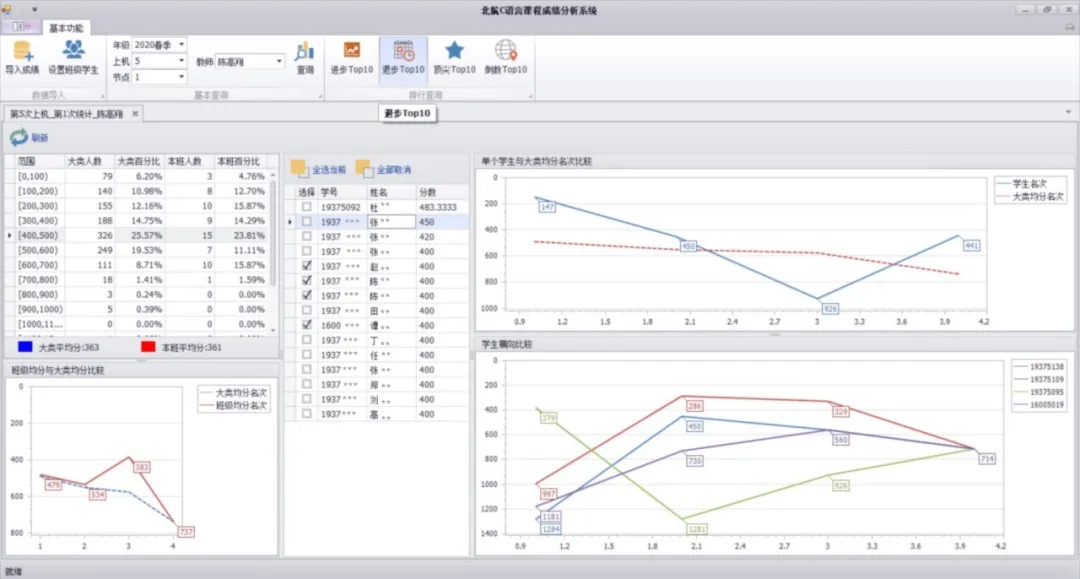Open the 顶尖Top10 star icon
Image resolution: width=1080 pixels, height=579 pixels.
[x=454, y=56]
